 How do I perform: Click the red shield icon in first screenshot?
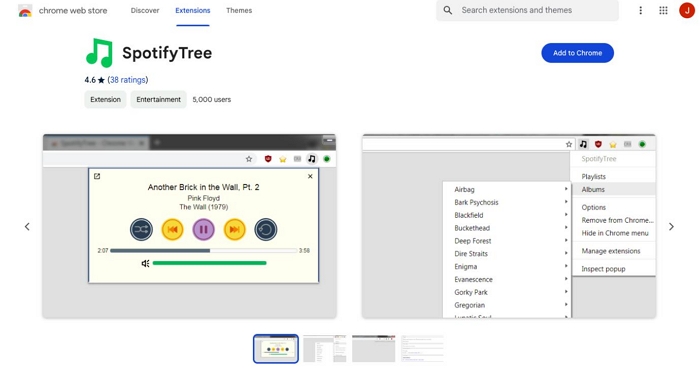point(268,159)
